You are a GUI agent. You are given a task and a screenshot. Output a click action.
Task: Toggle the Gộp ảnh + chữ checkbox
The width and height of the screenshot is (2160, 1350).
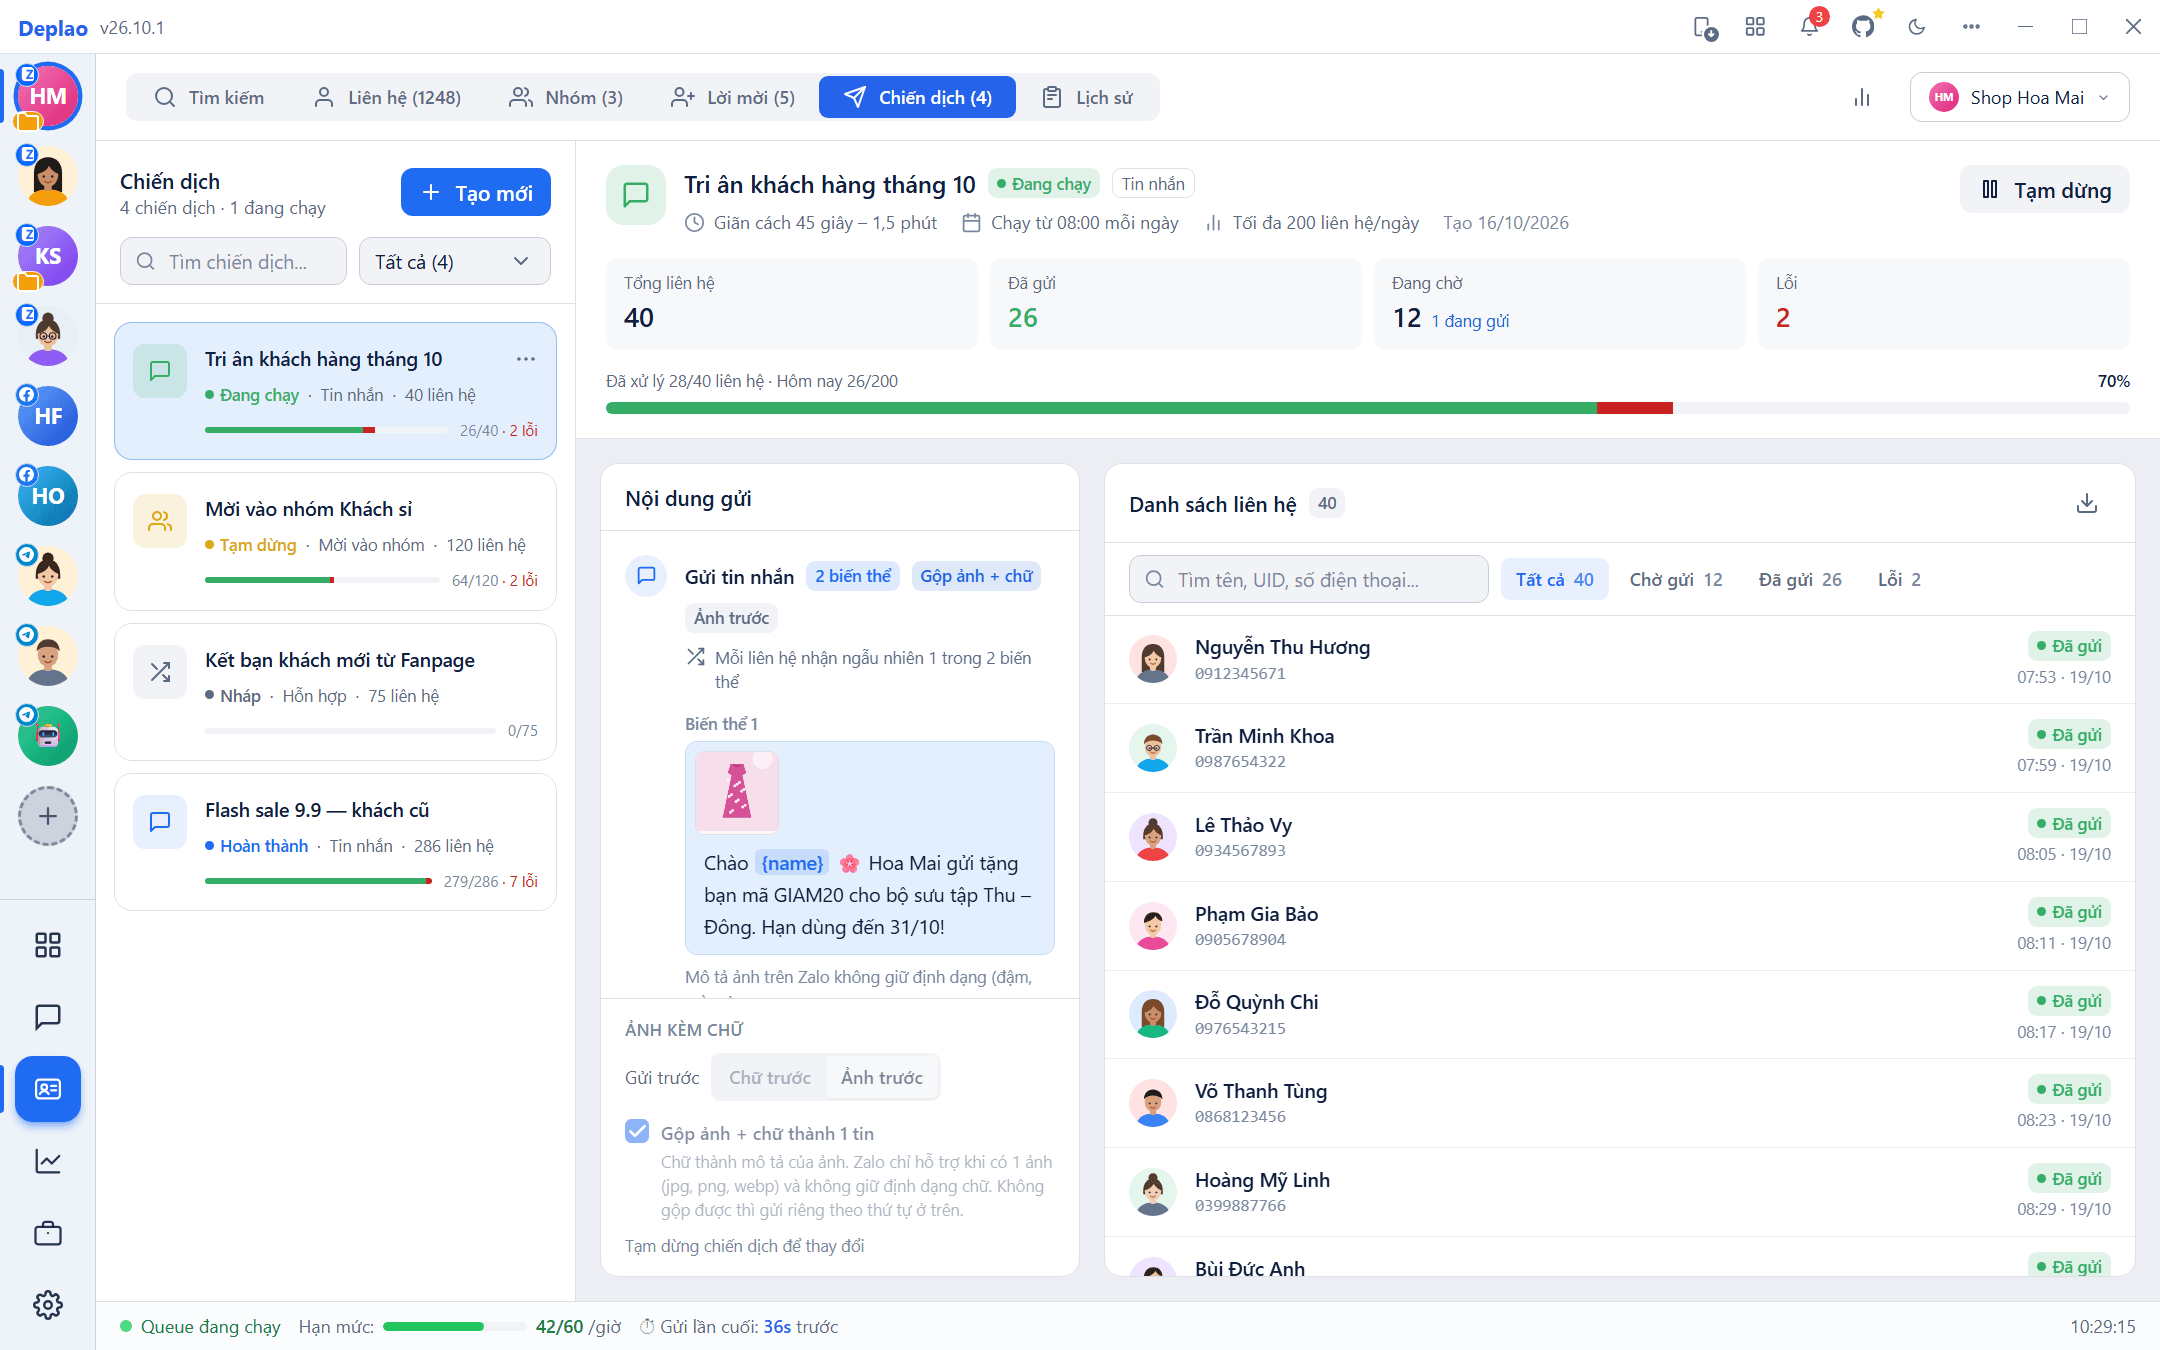pyautogui.click(x=637, y=1131)
